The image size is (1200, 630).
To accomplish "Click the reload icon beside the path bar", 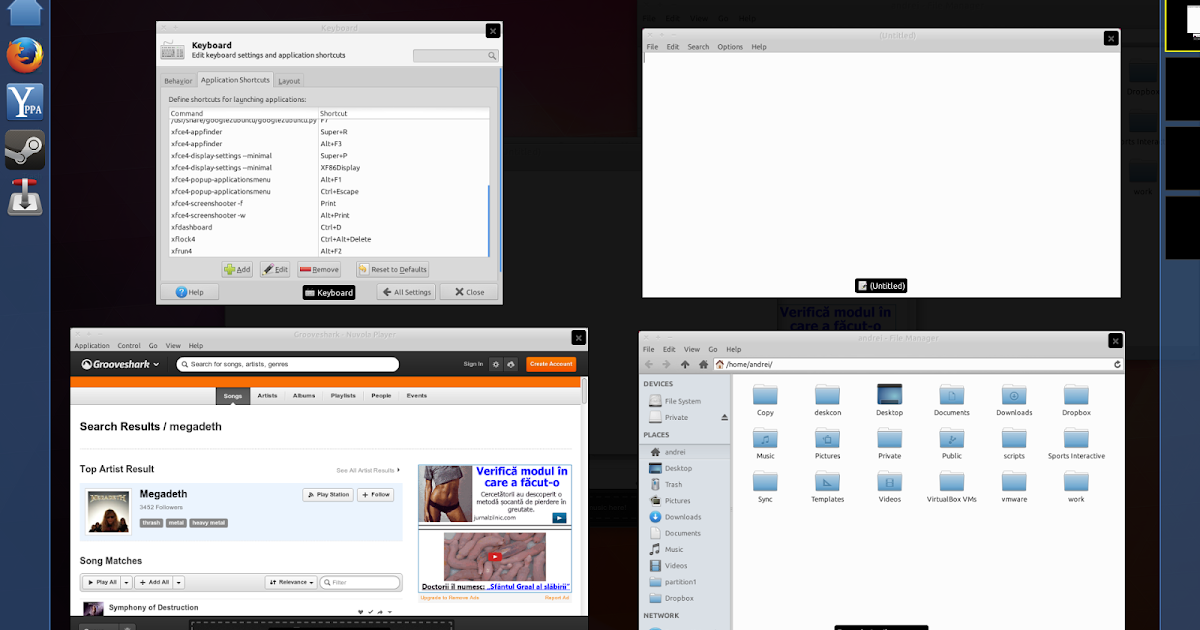I will click(x=1117, y=364).
